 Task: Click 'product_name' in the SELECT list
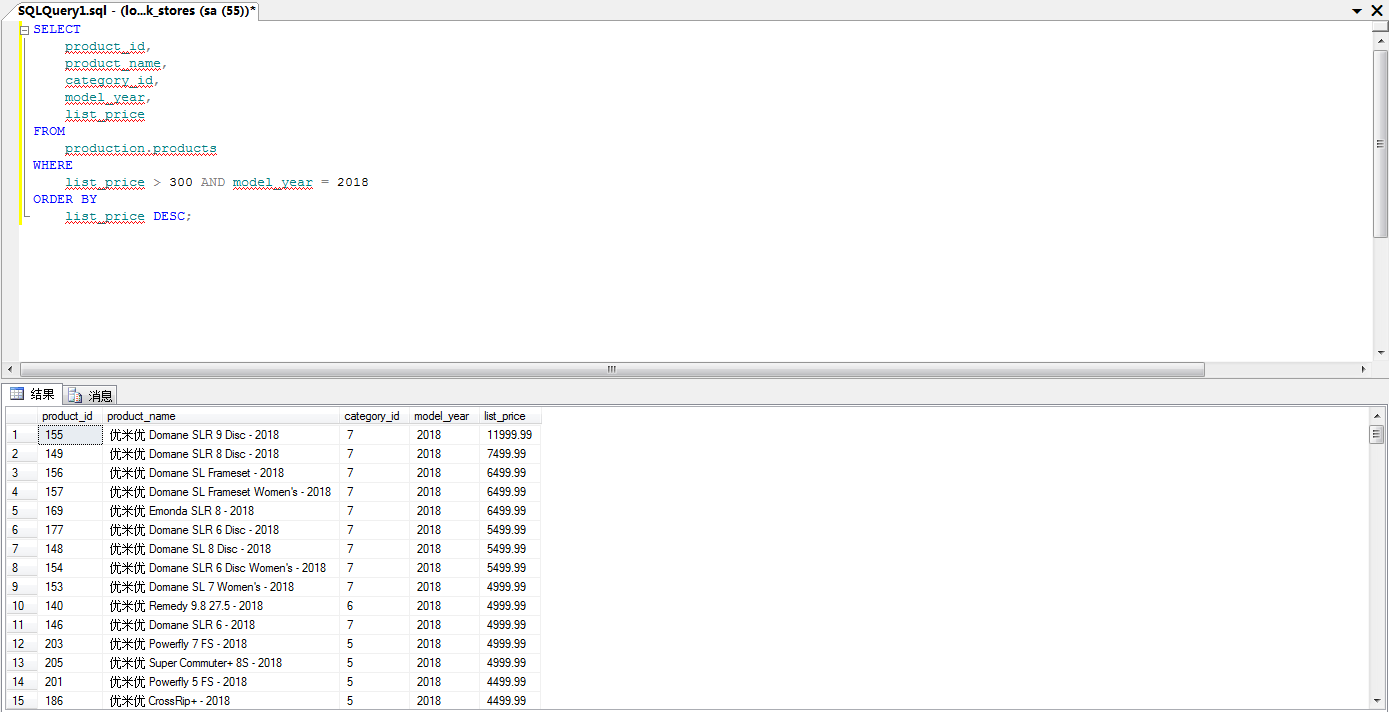(113, 64)
